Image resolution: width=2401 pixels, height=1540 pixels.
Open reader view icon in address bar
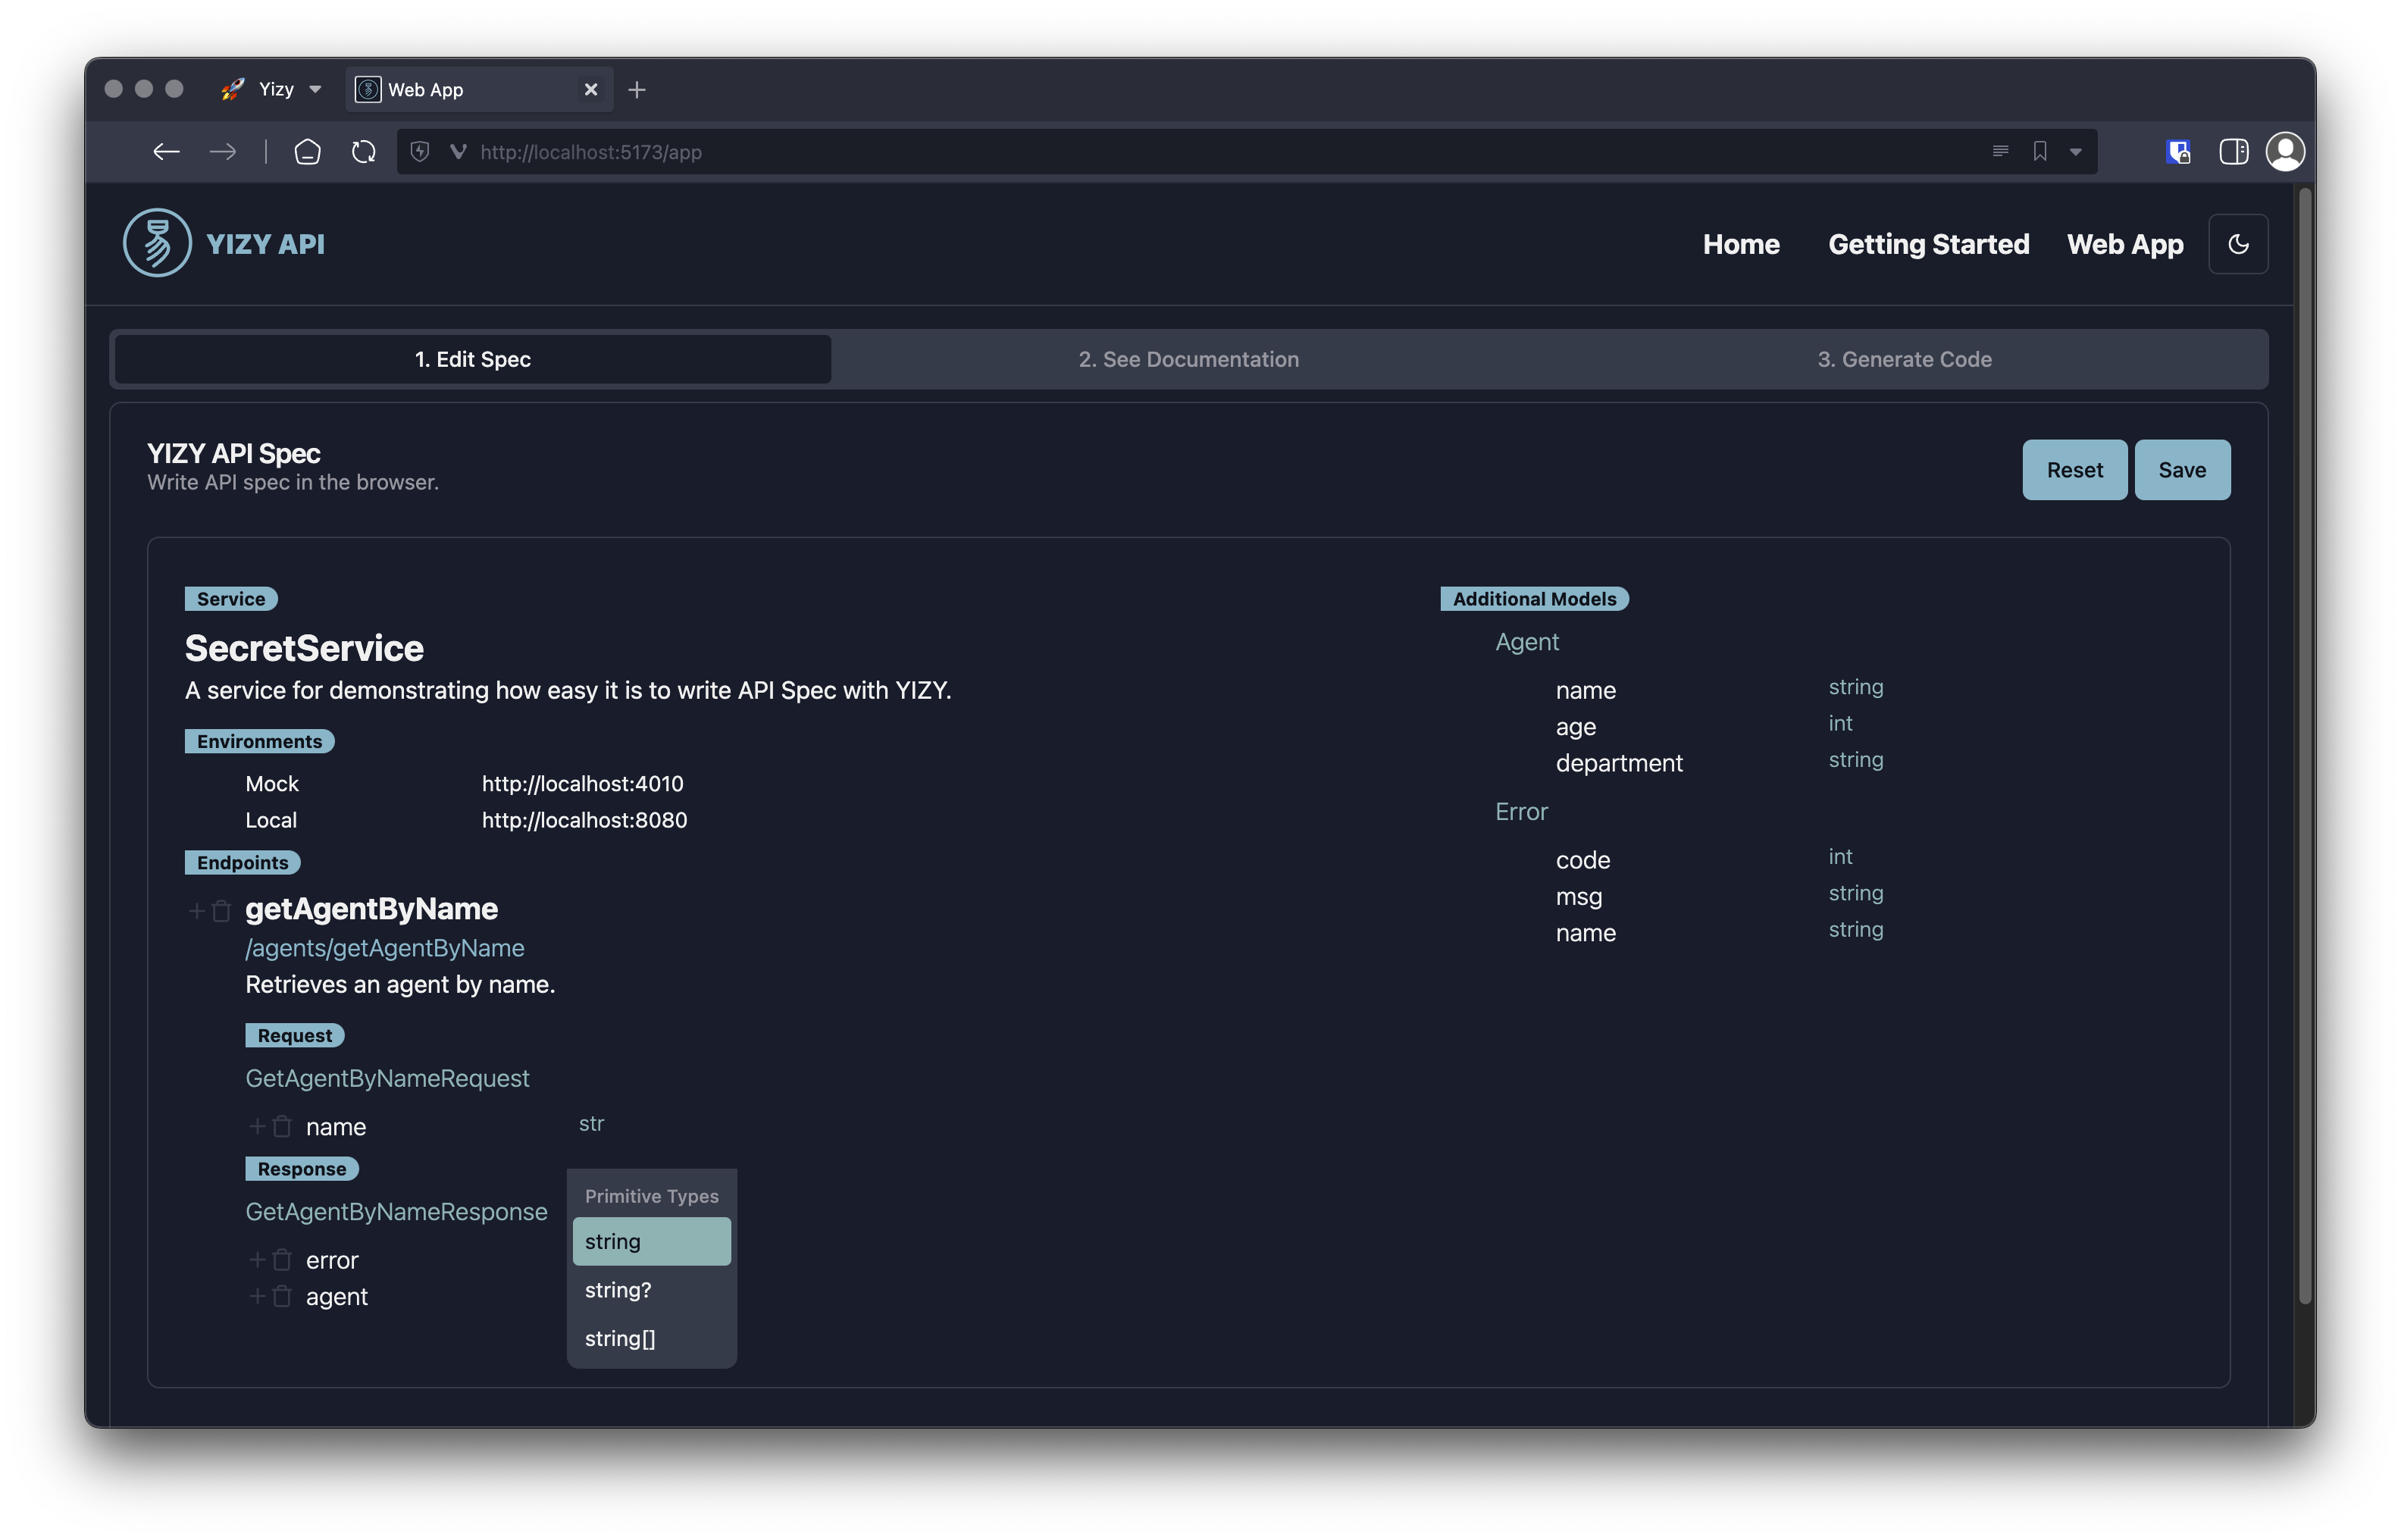click(x=2000, y=152)
